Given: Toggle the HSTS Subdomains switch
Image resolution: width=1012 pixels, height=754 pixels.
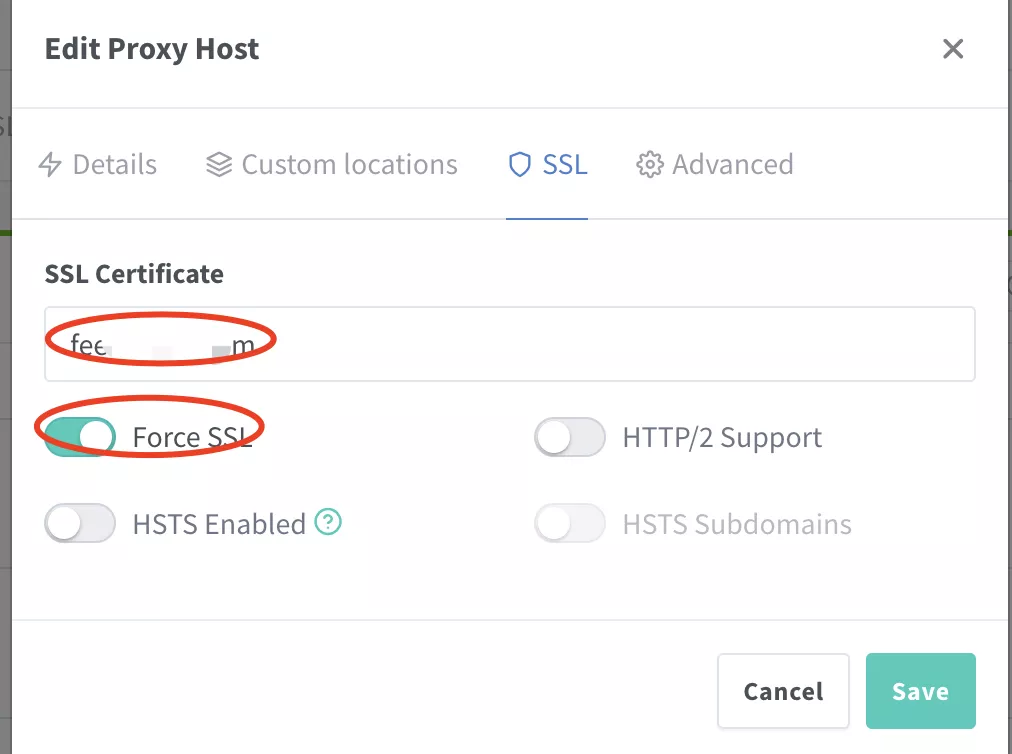Looking at the screenshot, I should click(x=570, y=524).
